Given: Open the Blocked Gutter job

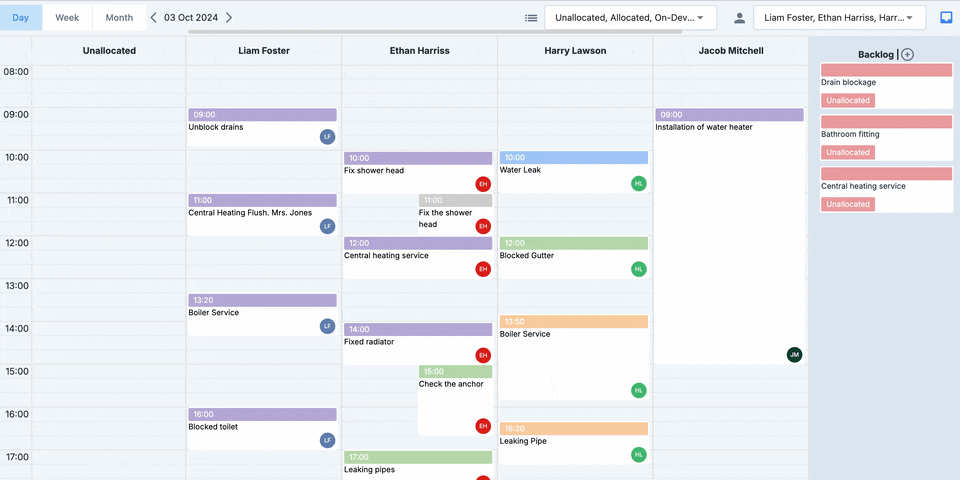Looking at the screenshot, I should pyautogui.click(x=573, y=257).
